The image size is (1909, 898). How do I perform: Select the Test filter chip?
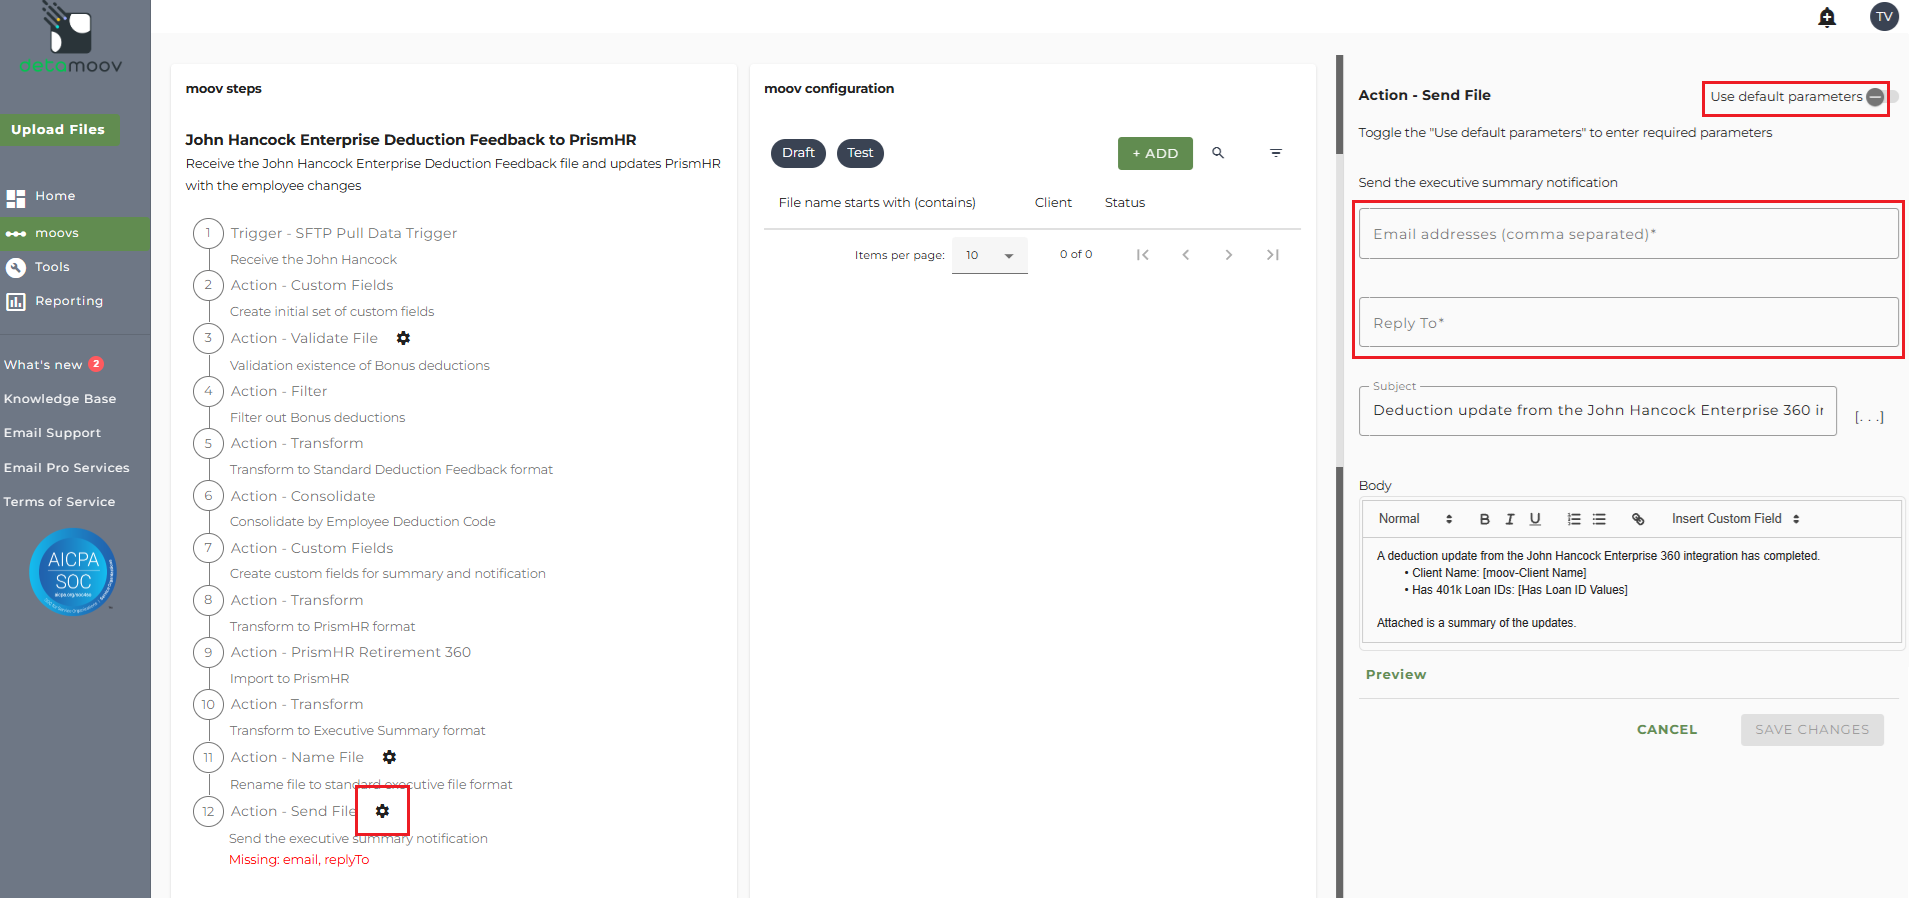click(x=860, y=153)
